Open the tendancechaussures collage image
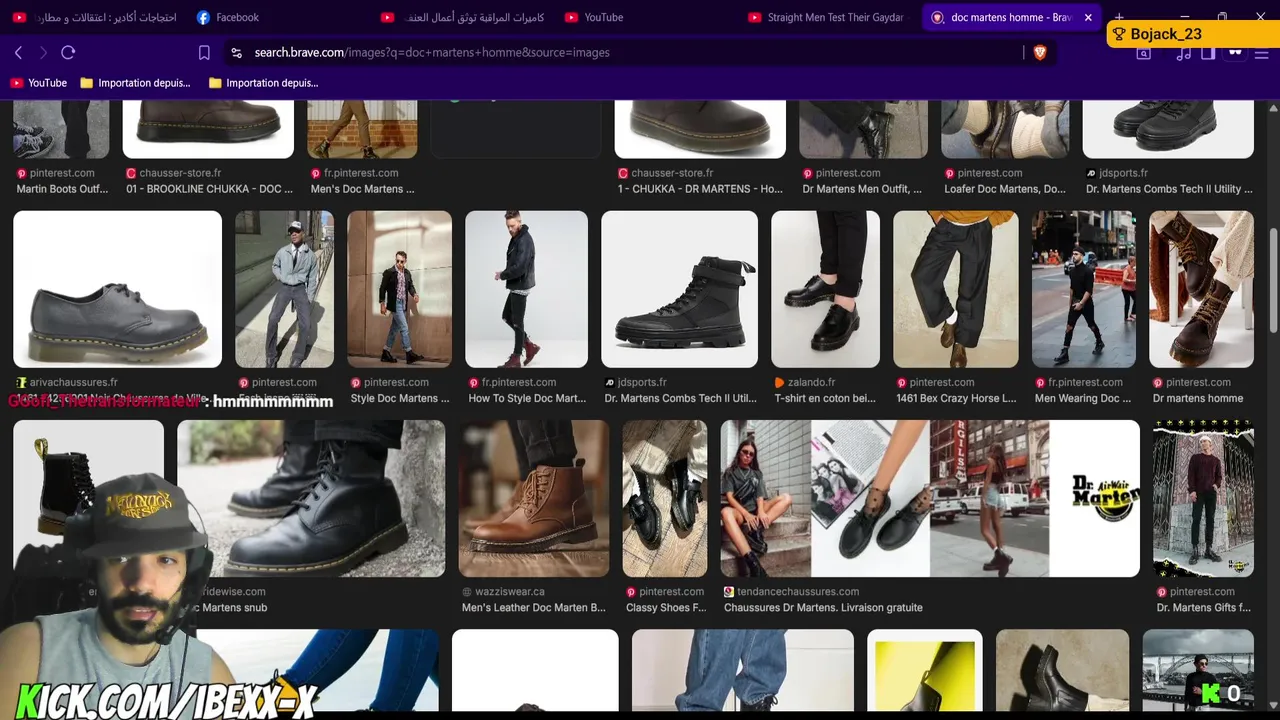Screen dimensions: 1280x720 929,498
